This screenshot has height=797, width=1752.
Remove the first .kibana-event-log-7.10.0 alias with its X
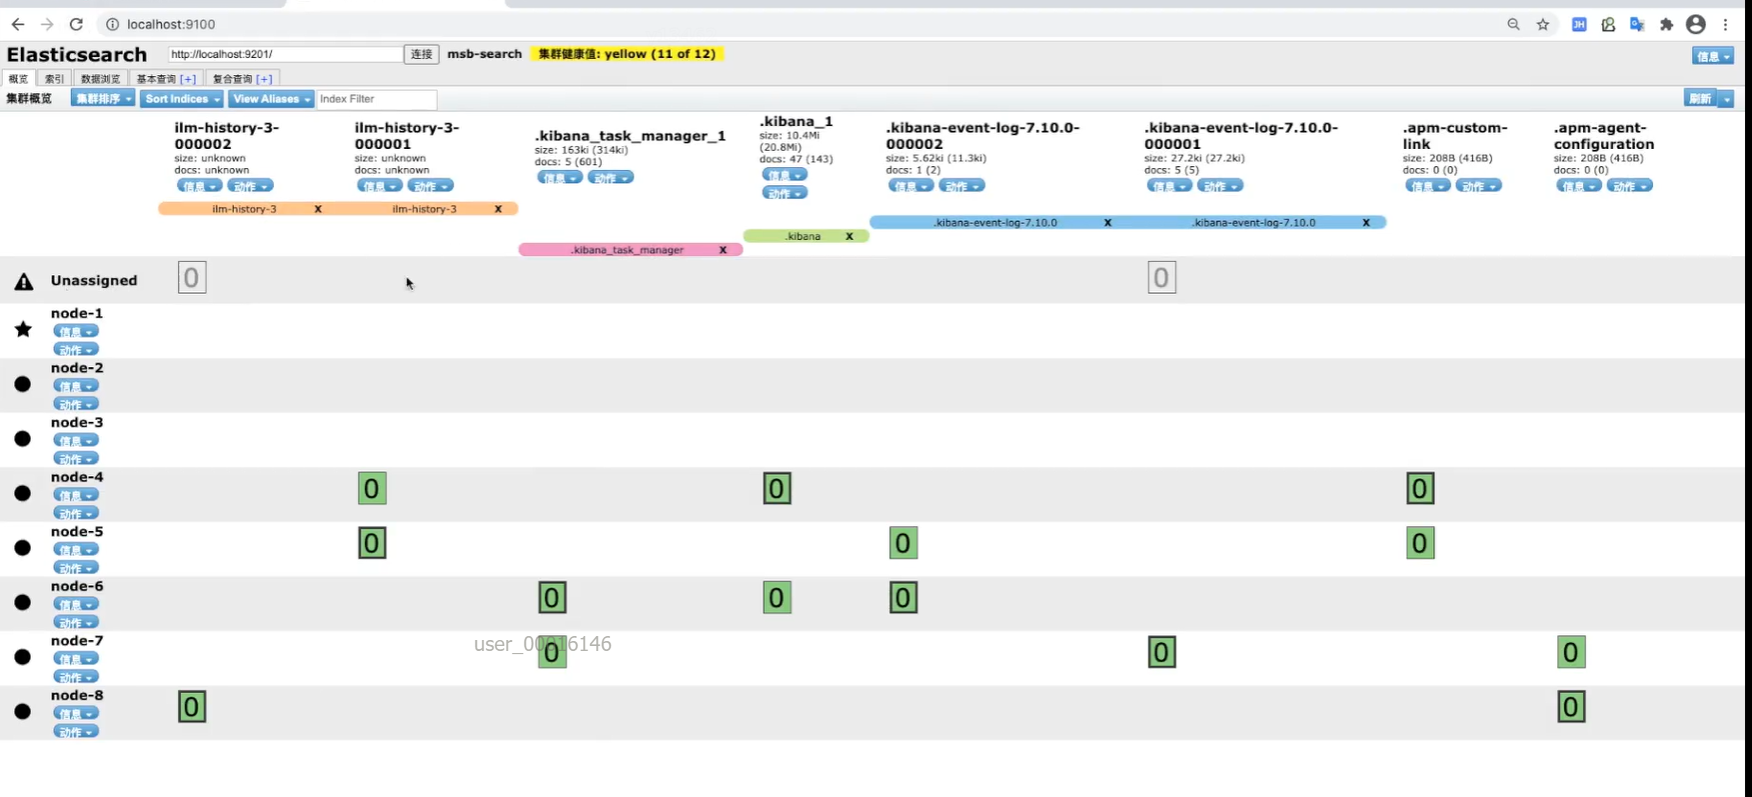click(1108, 222)
